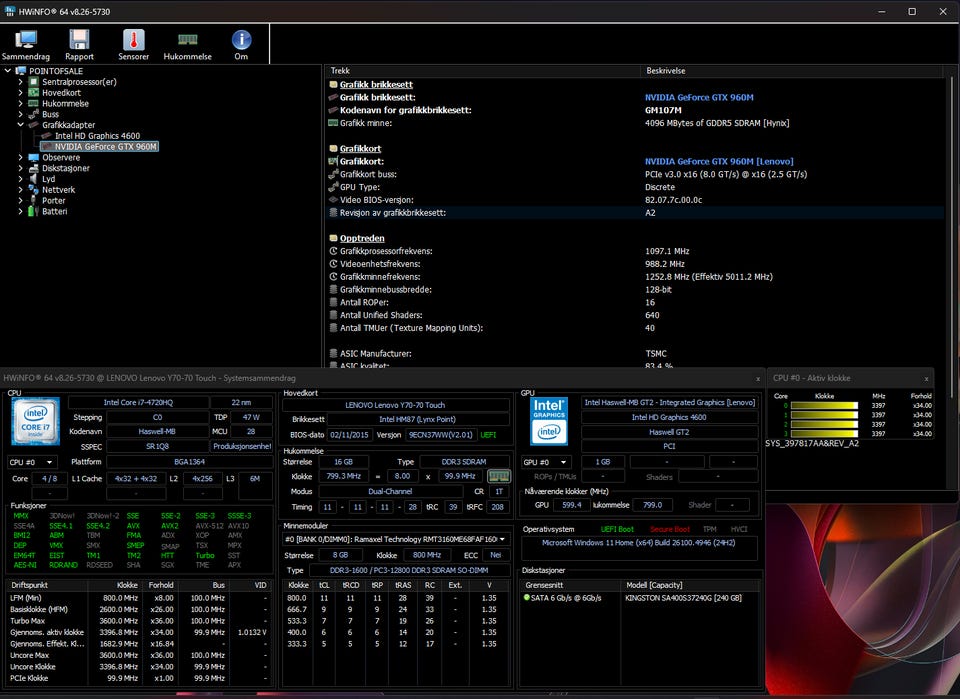
Task: Click the green SATA status indicator dot
Action: (x=527, y=597)
